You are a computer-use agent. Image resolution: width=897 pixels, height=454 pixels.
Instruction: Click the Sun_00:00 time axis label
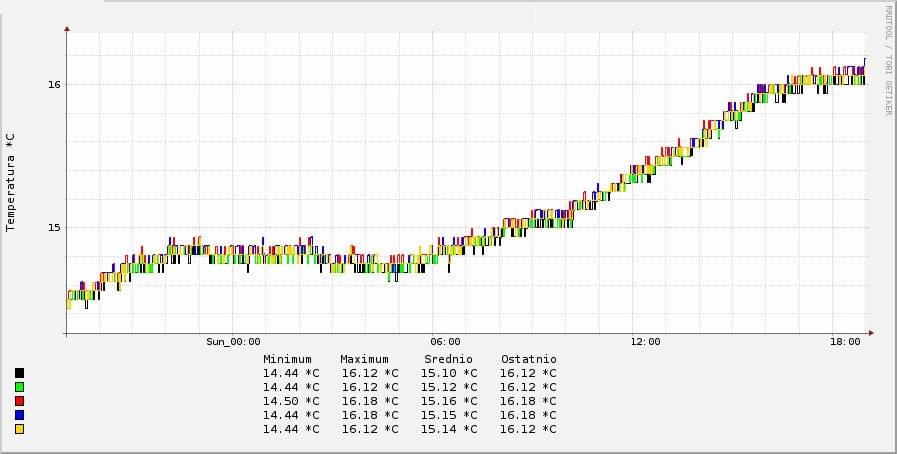point(233,342)
